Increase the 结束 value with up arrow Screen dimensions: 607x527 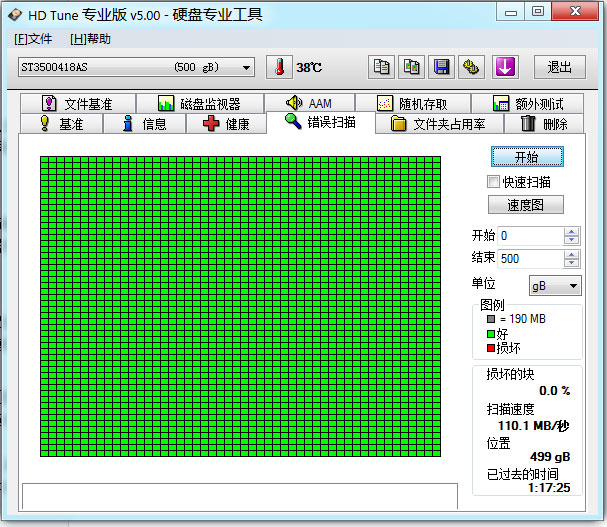coord(572,254)
